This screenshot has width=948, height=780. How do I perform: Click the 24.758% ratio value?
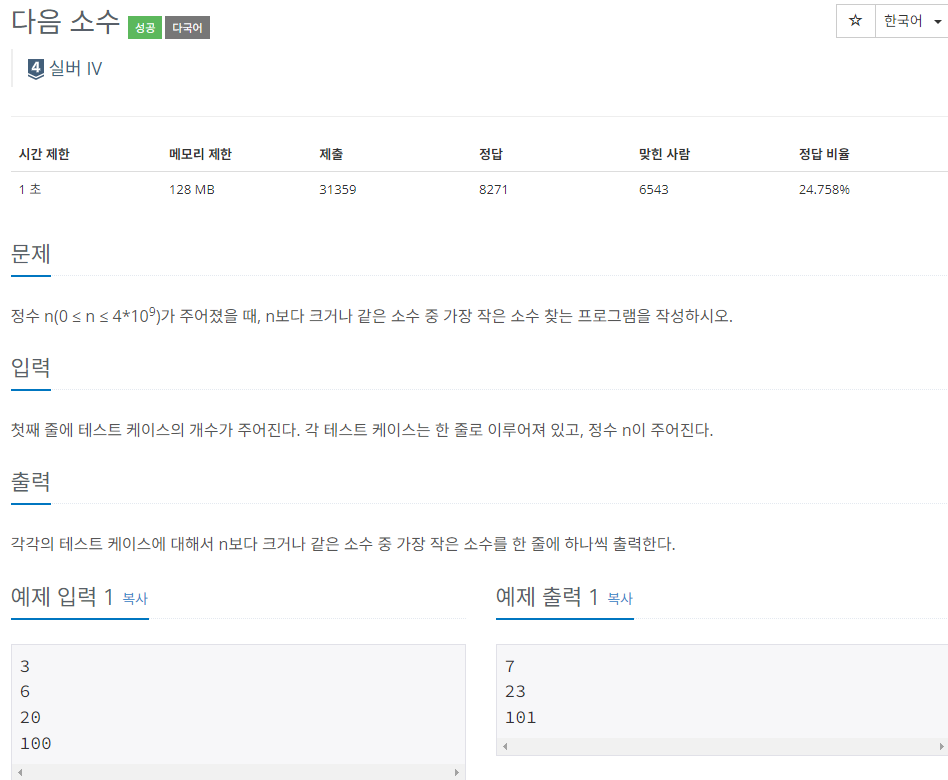pyautogui.click(x=824, y=189)
